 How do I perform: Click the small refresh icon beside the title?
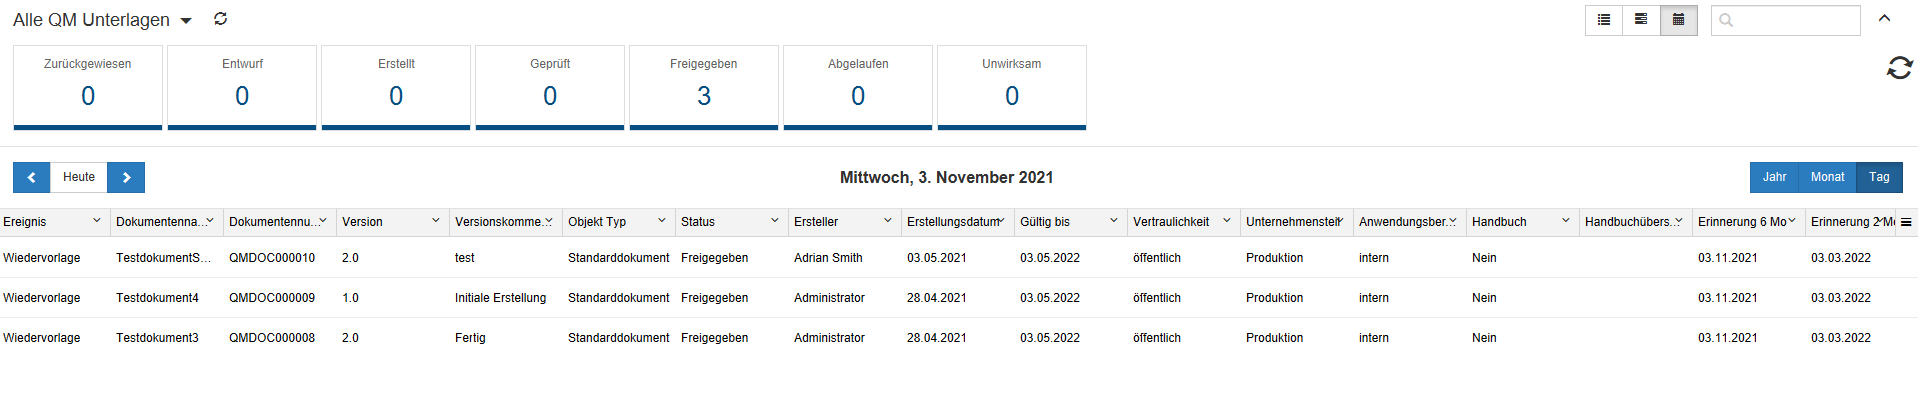click(221, 19)
